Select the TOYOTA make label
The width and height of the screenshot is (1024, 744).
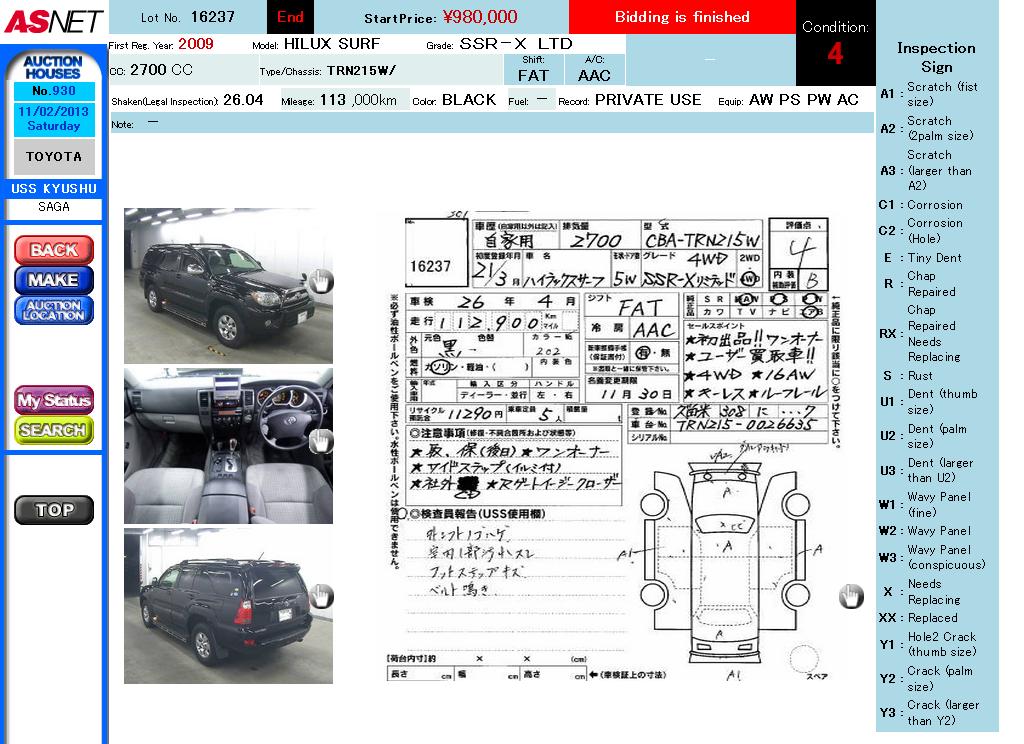54,157
